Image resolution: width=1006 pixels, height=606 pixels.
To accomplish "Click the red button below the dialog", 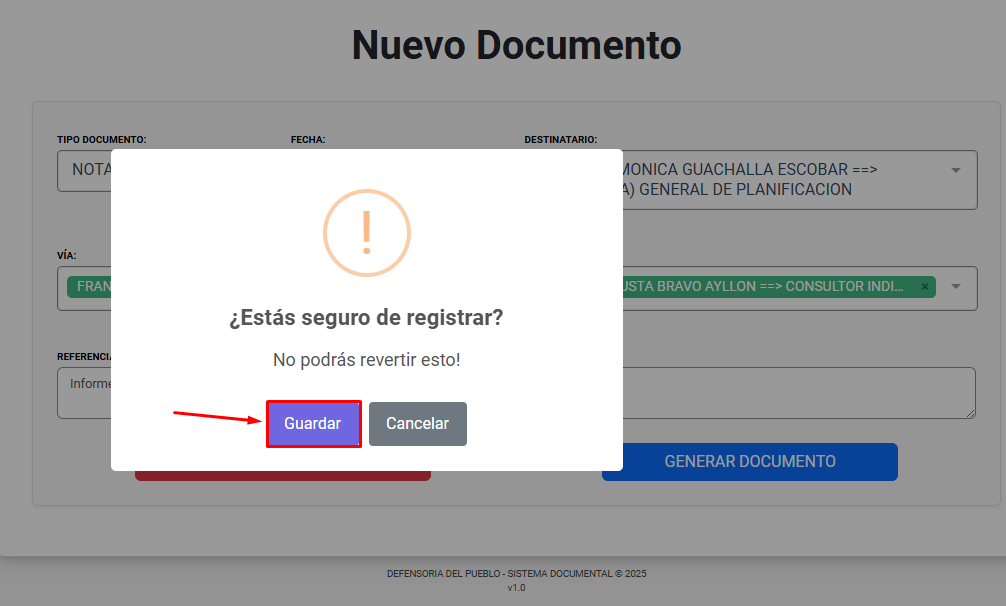I will (x=282, y=476).
